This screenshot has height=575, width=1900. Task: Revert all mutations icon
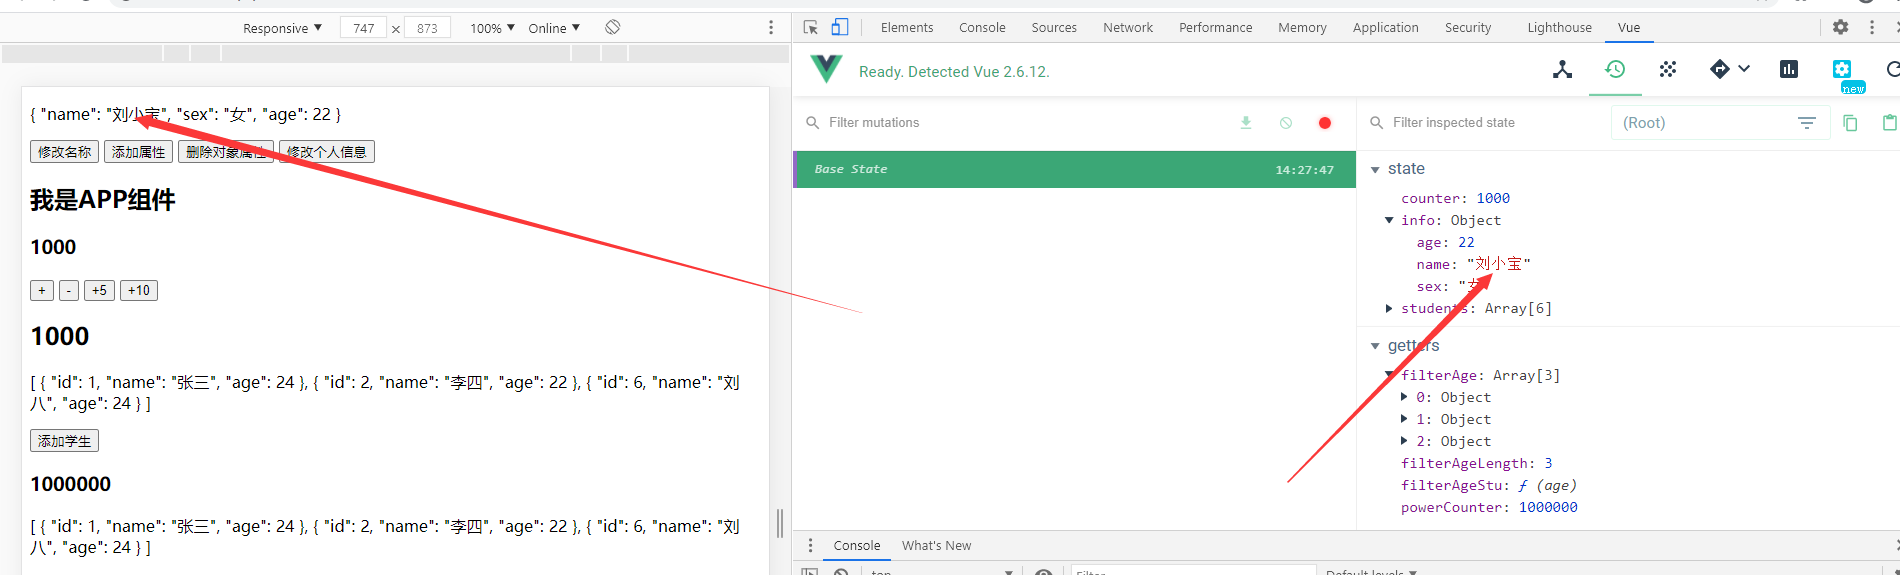tap(1286, 123)
